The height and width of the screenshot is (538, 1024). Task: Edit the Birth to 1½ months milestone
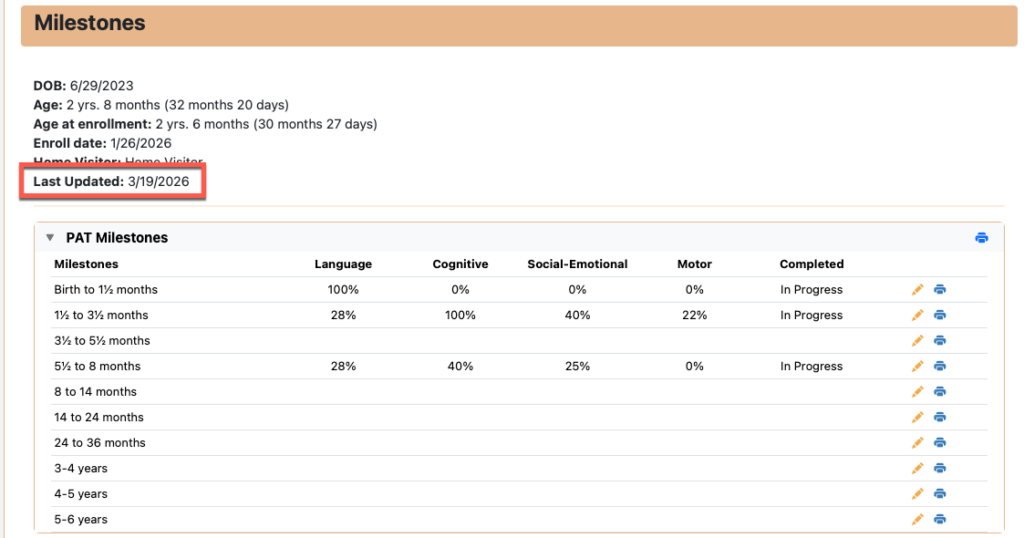[x=918, y=290]
